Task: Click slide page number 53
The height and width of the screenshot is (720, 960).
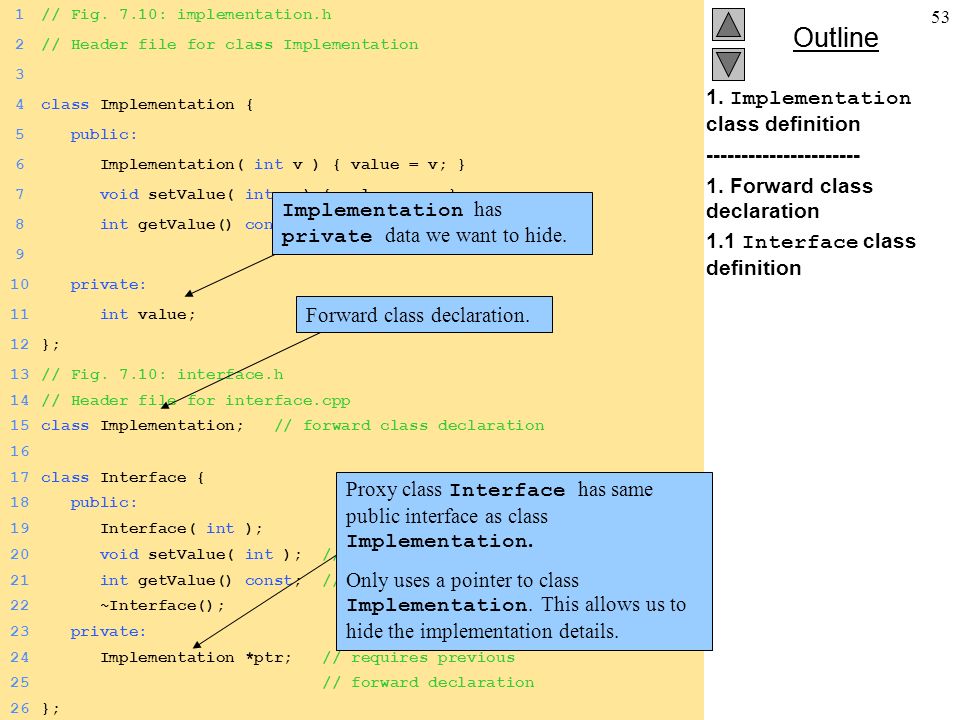Action: 940,17
